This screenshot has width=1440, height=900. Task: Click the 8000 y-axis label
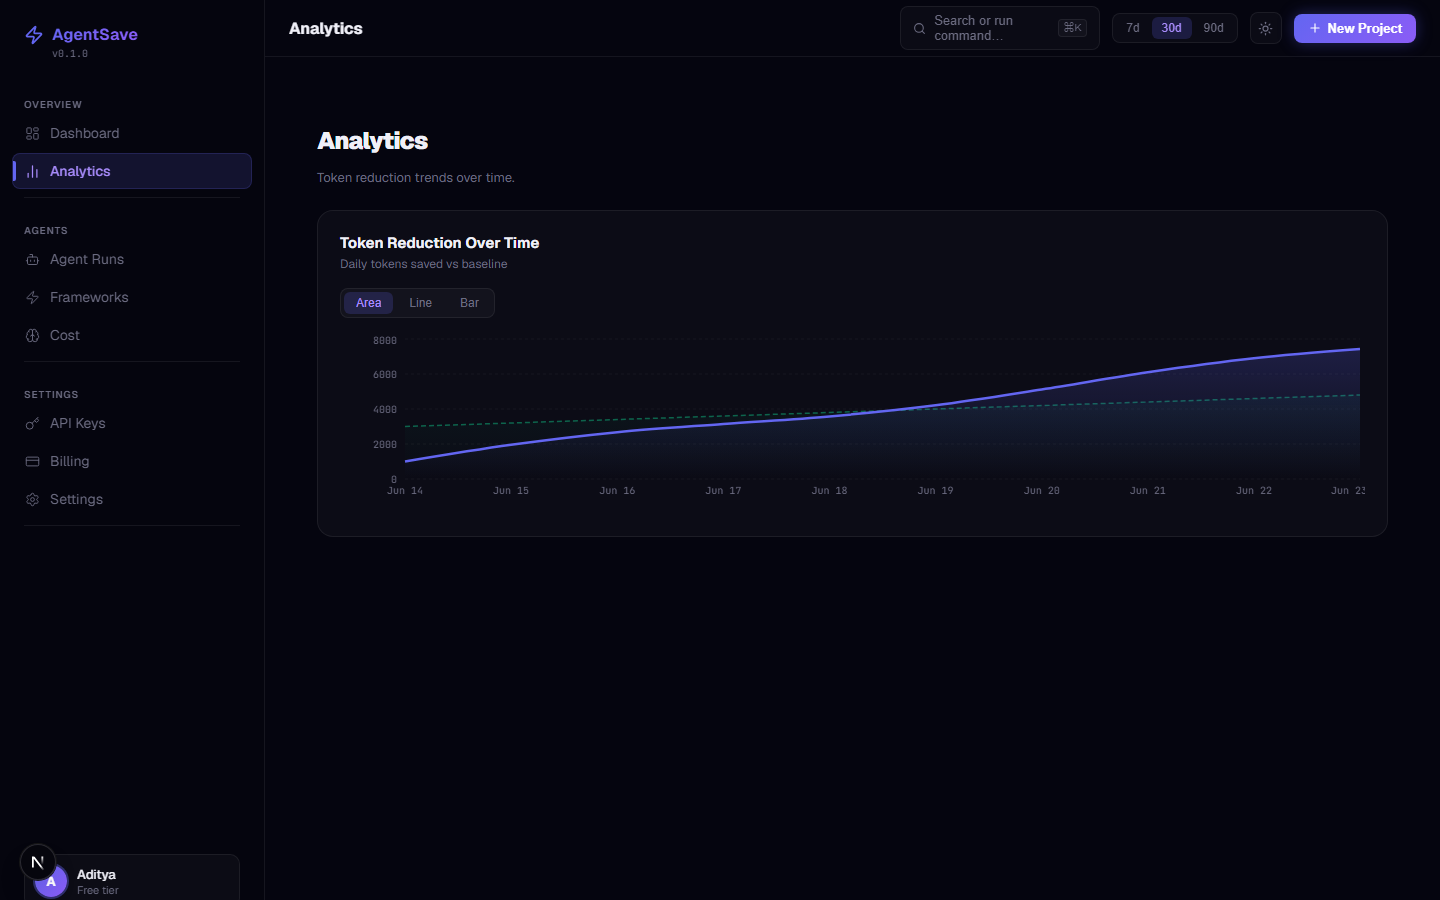click(385, 341)
